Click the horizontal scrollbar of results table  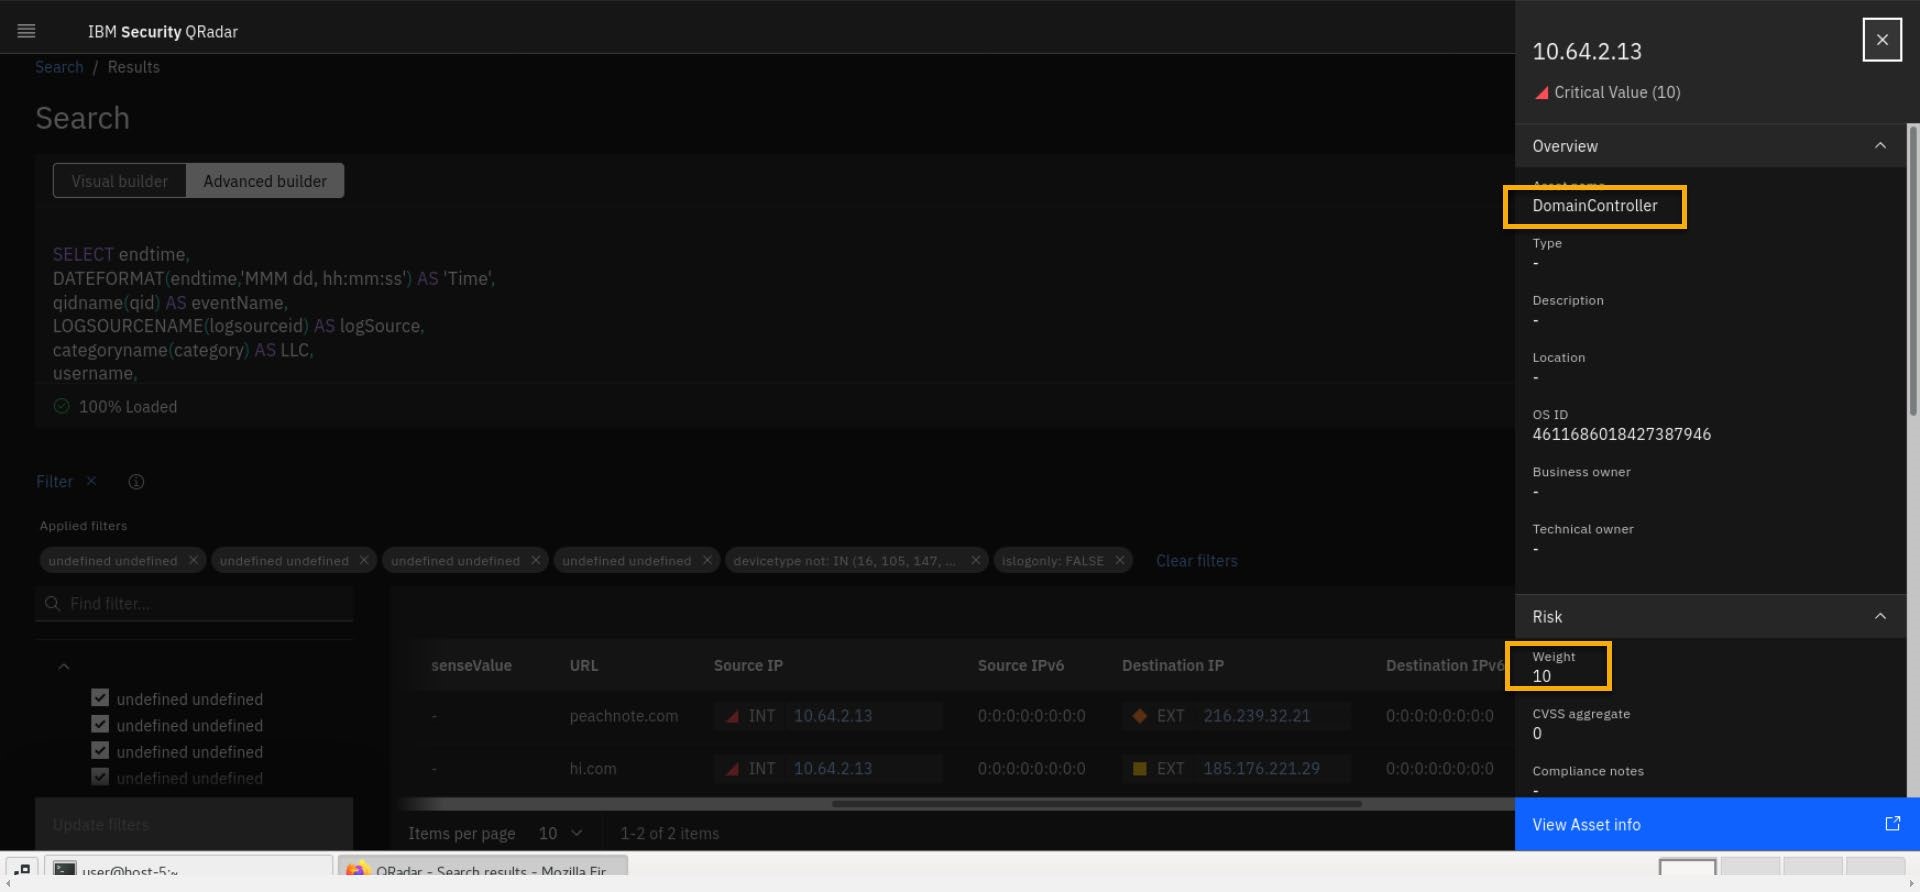click(1096, 803)
